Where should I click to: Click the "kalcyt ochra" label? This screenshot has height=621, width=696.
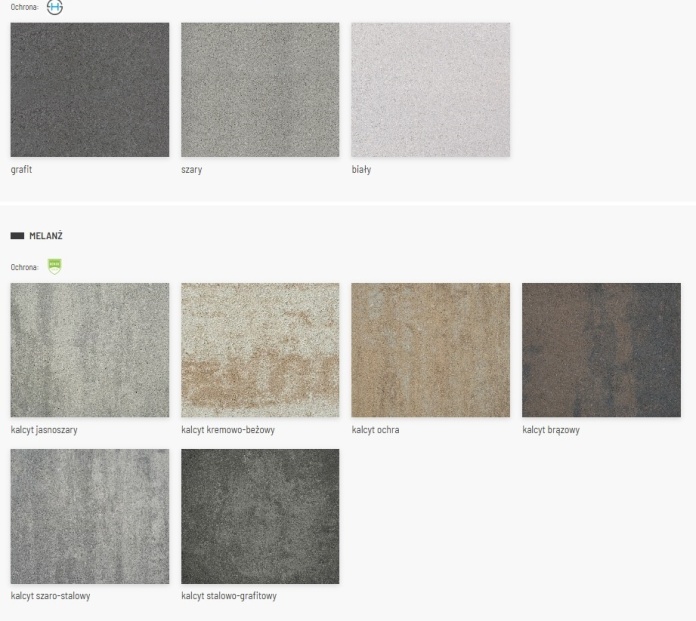point(375,430)
